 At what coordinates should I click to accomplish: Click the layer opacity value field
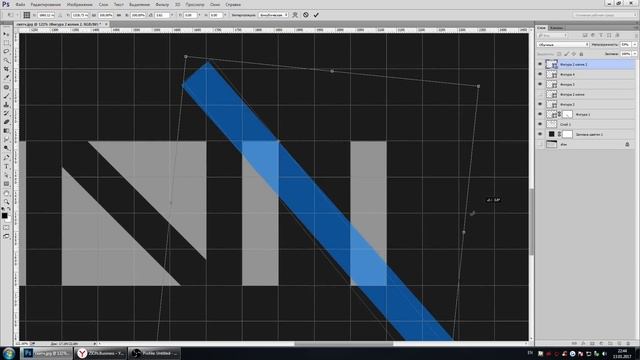pyautogui.click(x=626, y=44)
